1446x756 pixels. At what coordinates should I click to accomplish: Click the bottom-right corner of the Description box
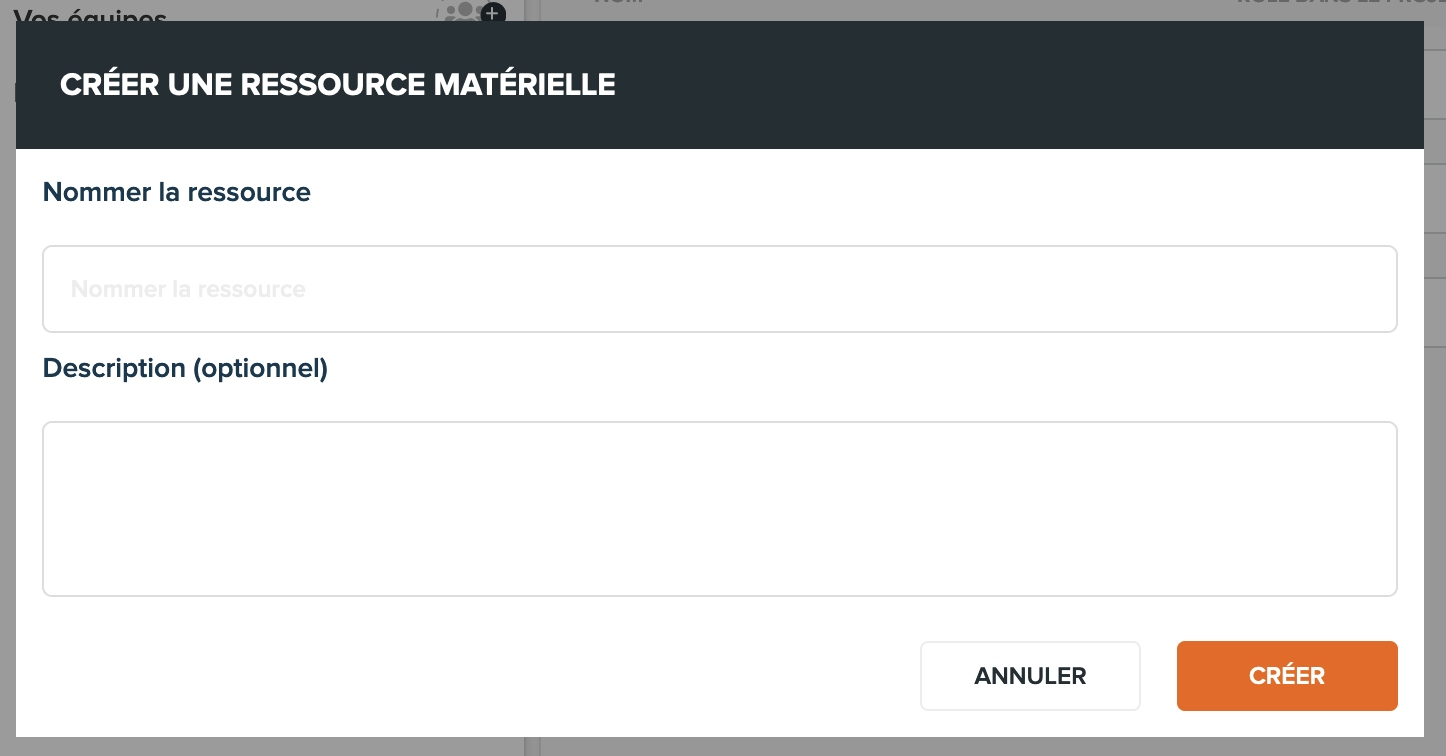1390,589
